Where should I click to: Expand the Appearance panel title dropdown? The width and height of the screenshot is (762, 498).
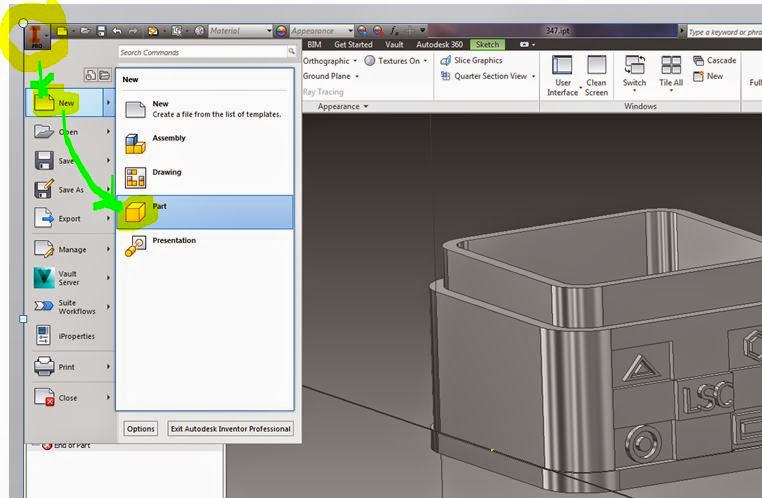366,106
